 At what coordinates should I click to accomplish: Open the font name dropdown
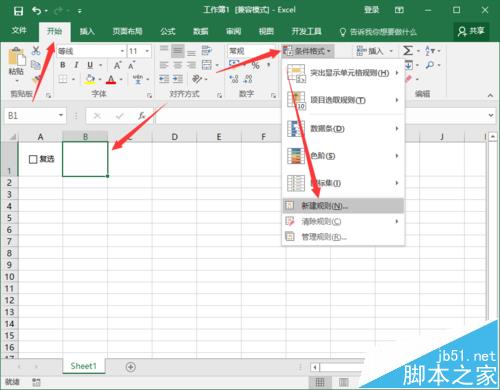point(122,51)
